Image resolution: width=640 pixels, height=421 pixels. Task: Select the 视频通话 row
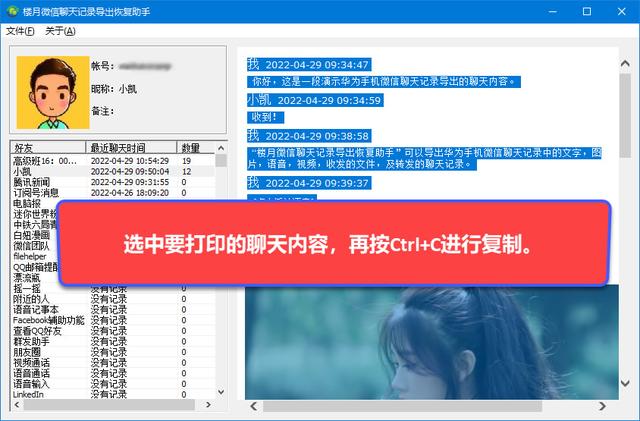[x=113, y=363]
